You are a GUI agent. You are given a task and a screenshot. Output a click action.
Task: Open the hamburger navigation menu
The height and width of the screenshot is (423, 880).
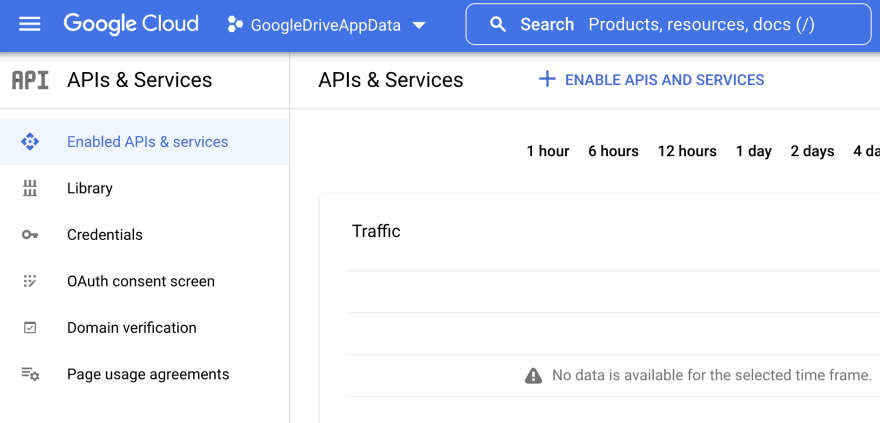tap(29, 24)
